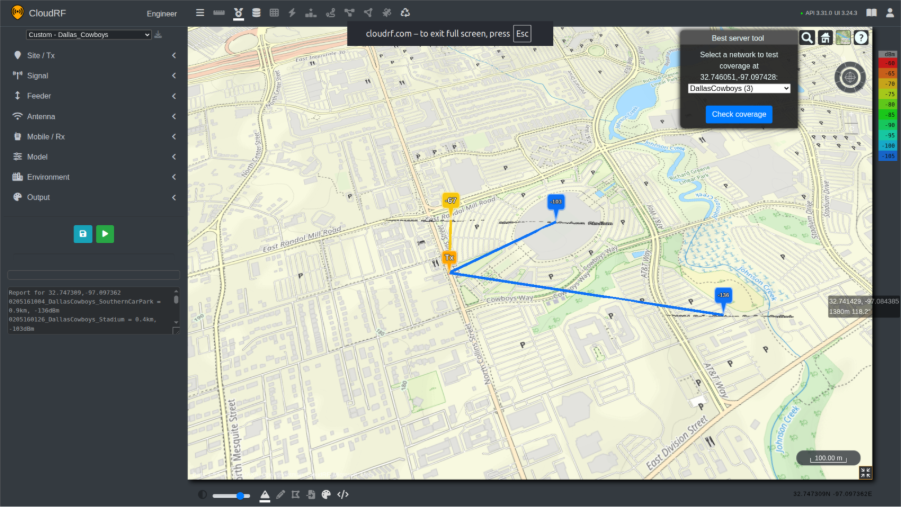This screenshot has height=507, width=901.
Task: Open map search magnifier icon
Action: pyautogui.click(x=807, y=38)
